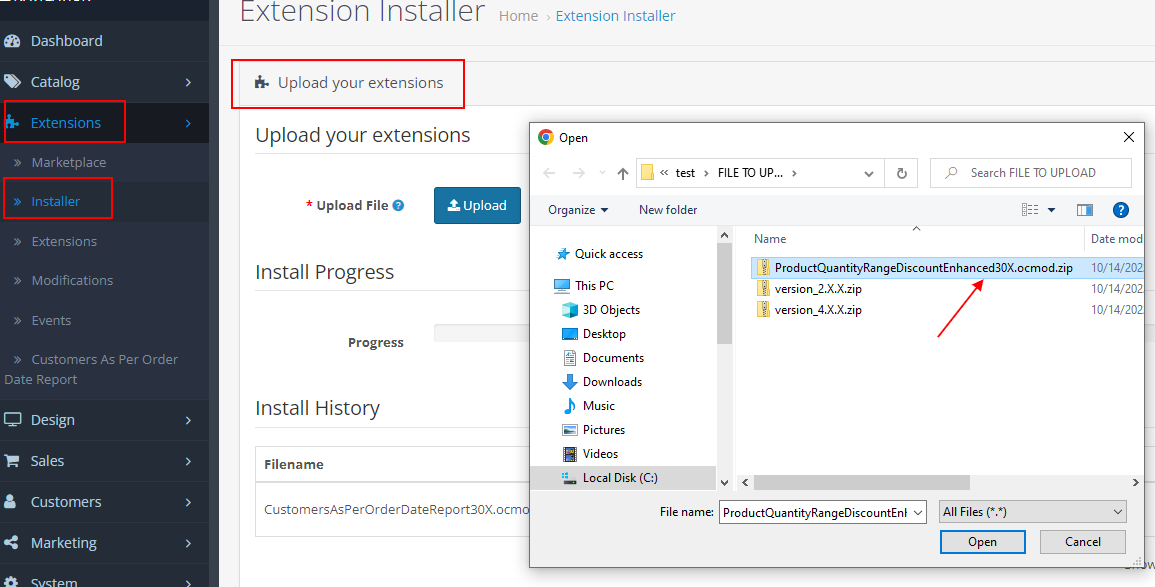
Task: Expand the Organize dropdown menu
Action: click(x=578, y=210)
